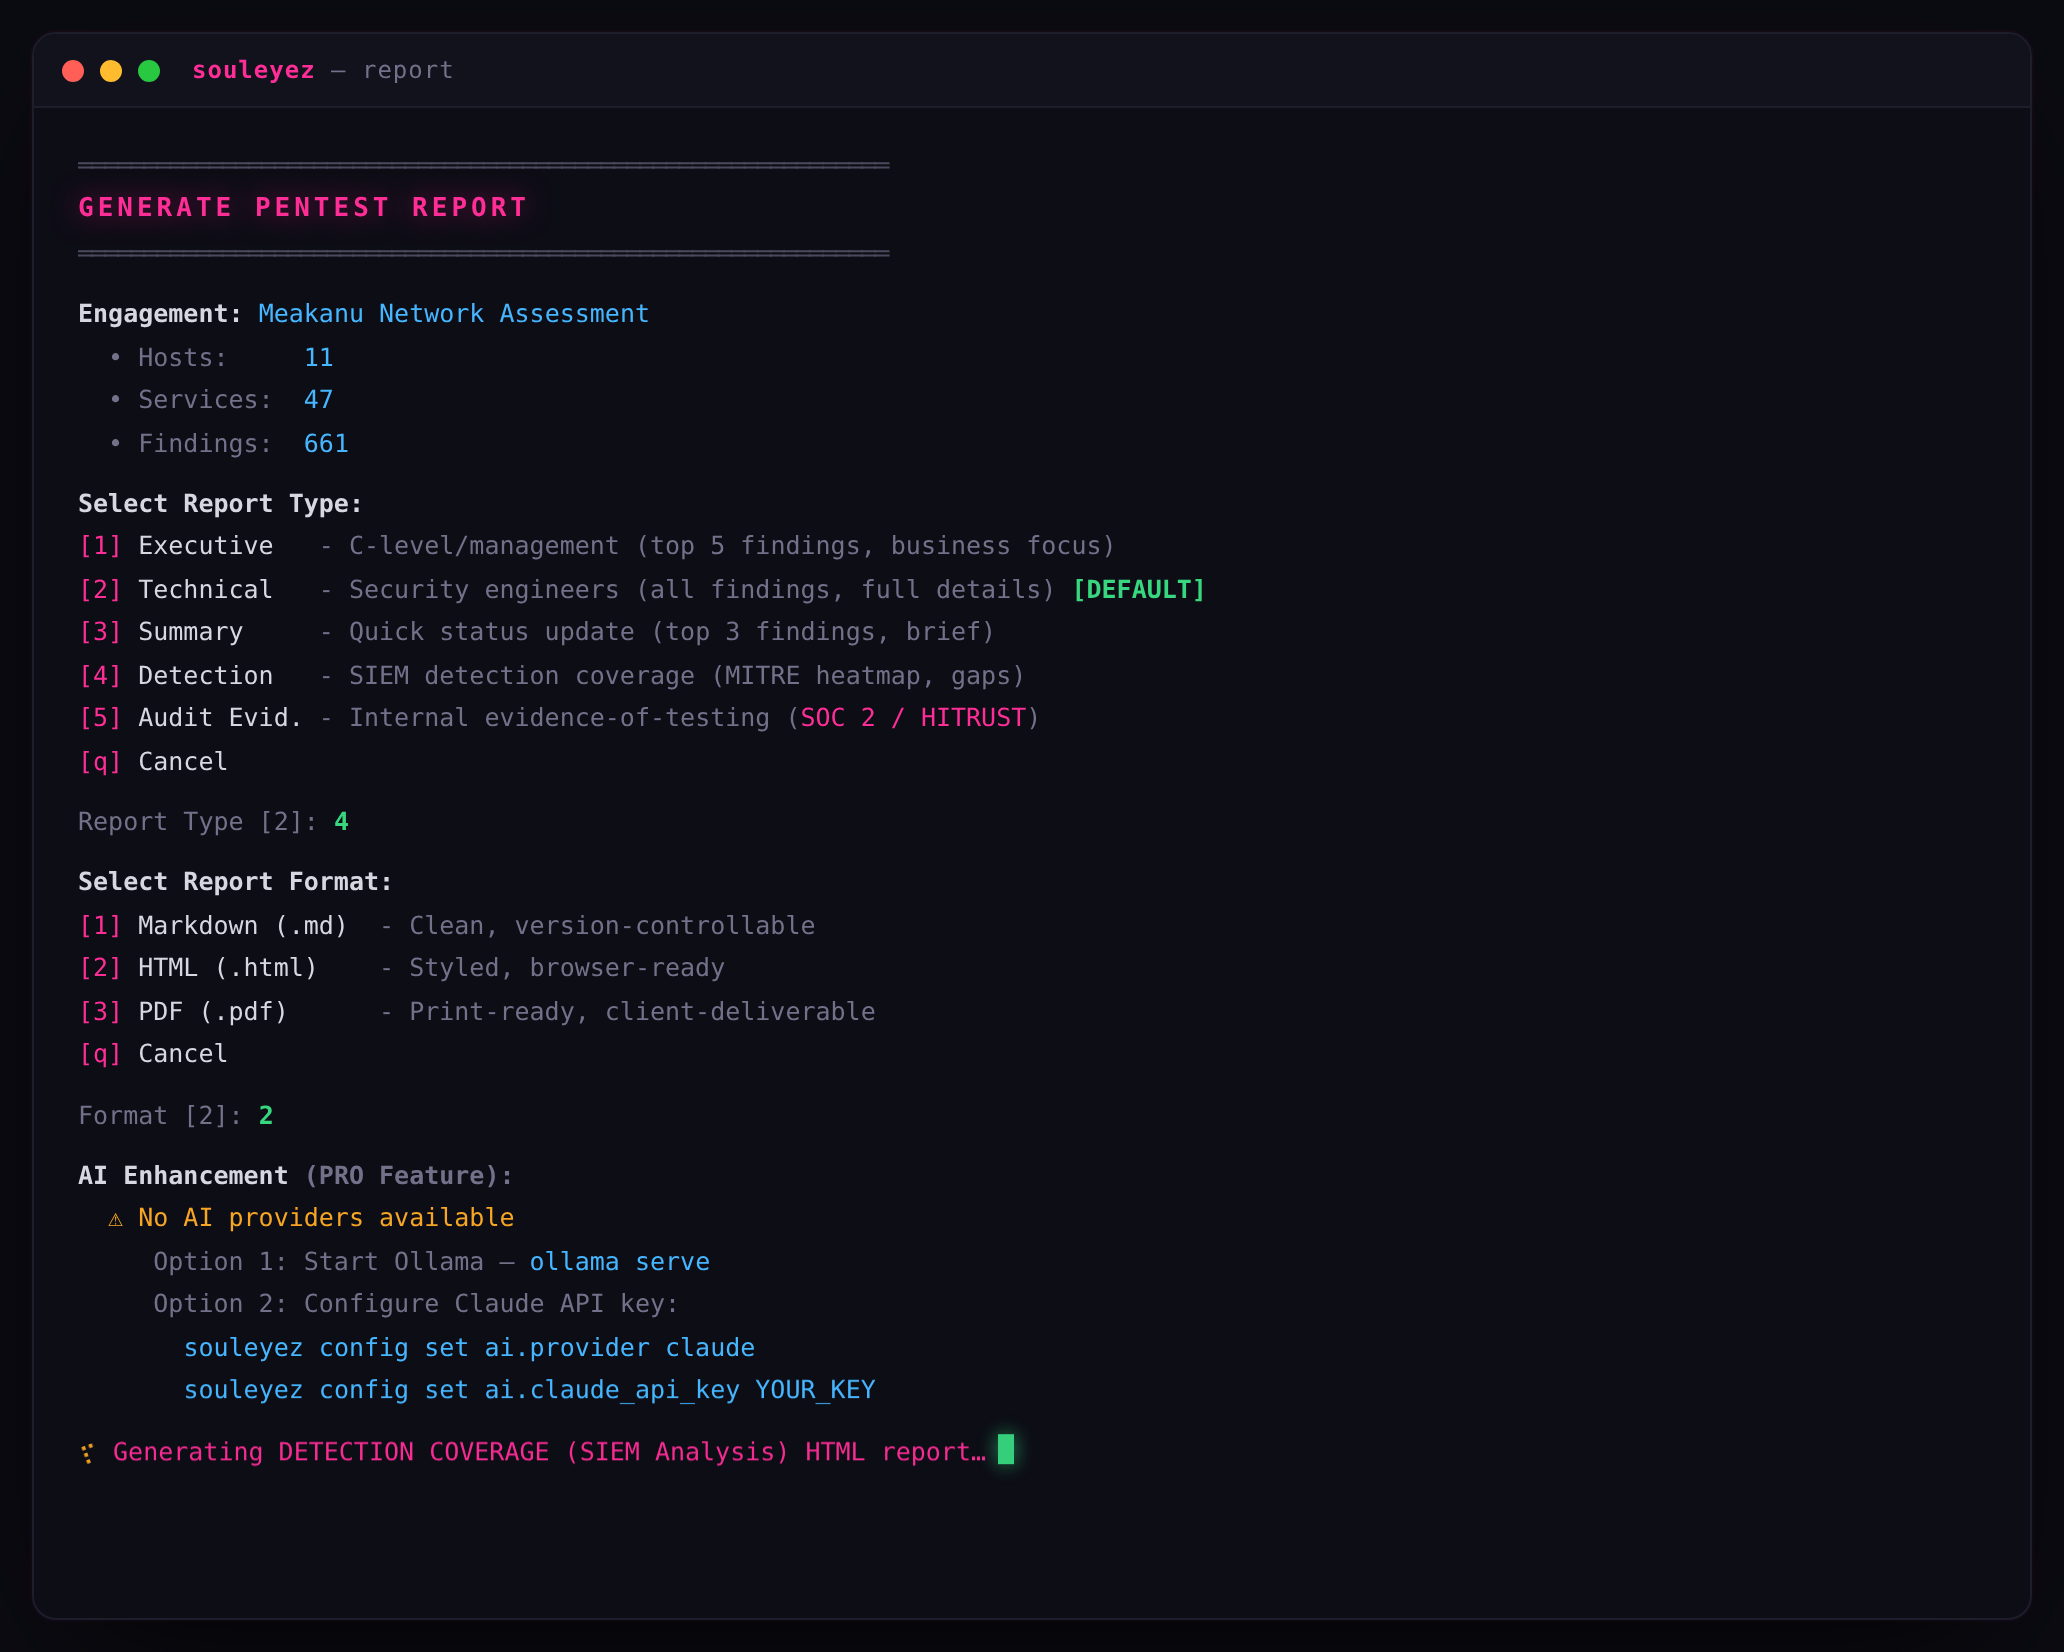Select the '[1] Executive' report type option

tap(176, 546)
